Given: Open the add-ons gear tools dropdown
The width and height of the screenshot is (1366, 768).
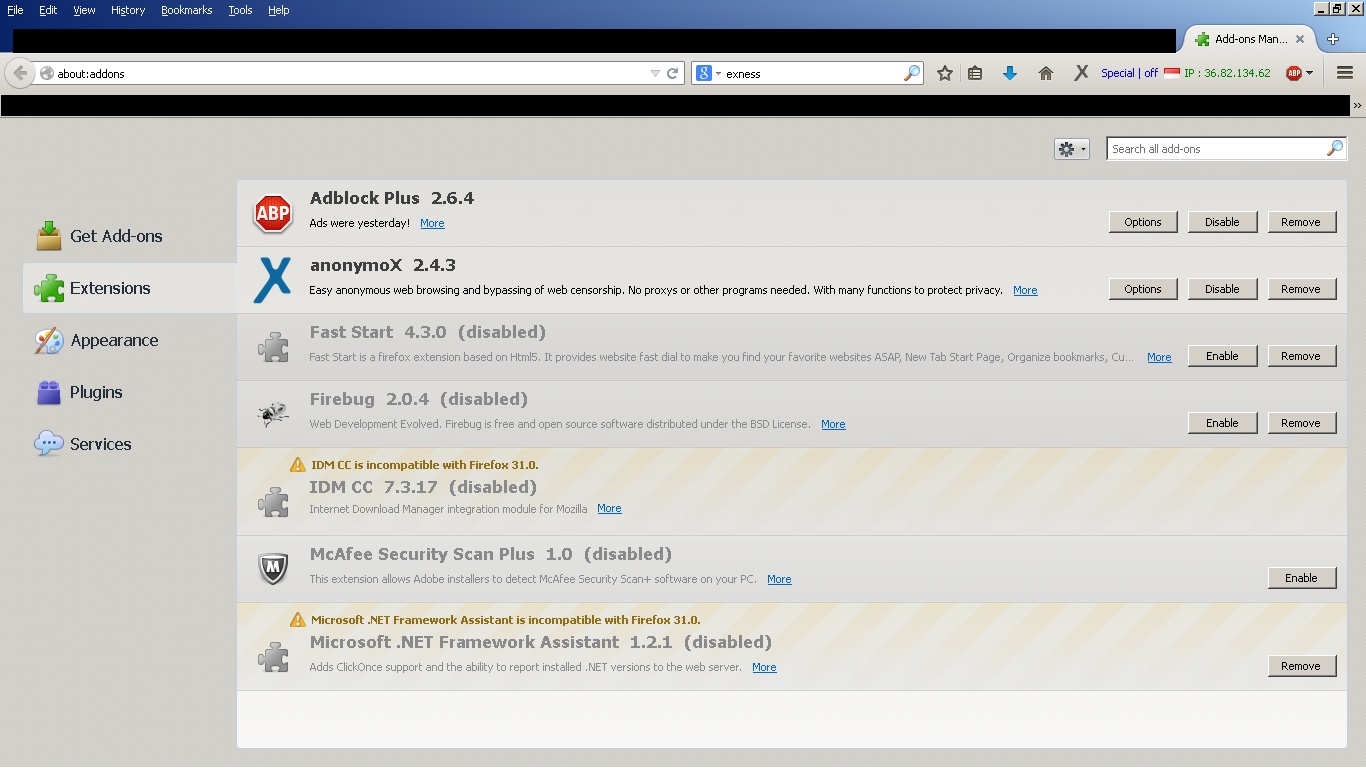Looking at the screenshot, I should [1071, 149].
